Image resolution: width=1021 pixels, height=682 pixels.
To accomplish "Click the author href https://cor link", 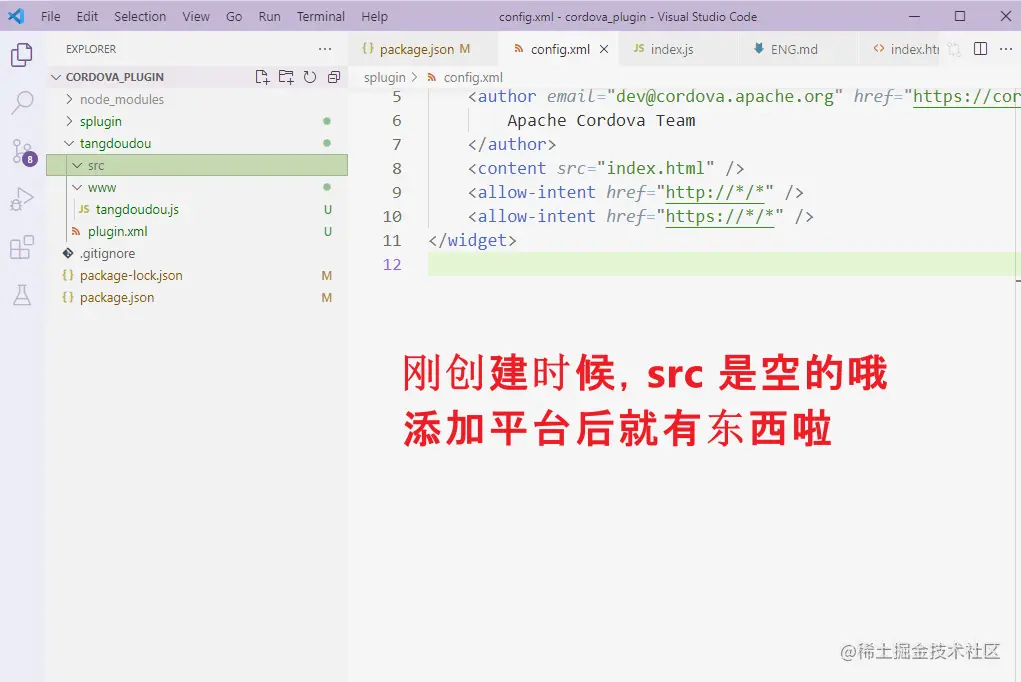I will (x=966, y=96).
